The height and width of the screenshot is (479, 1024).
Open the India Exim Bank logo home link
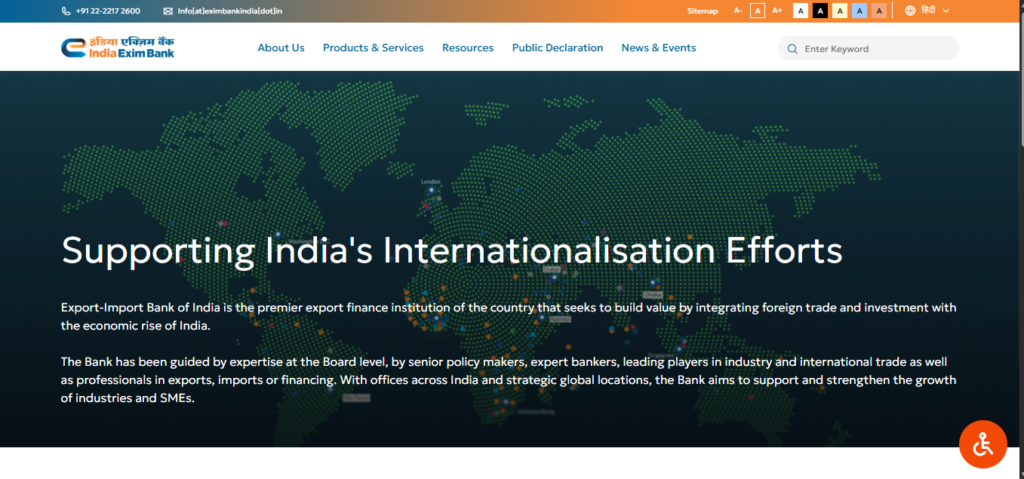118,47
